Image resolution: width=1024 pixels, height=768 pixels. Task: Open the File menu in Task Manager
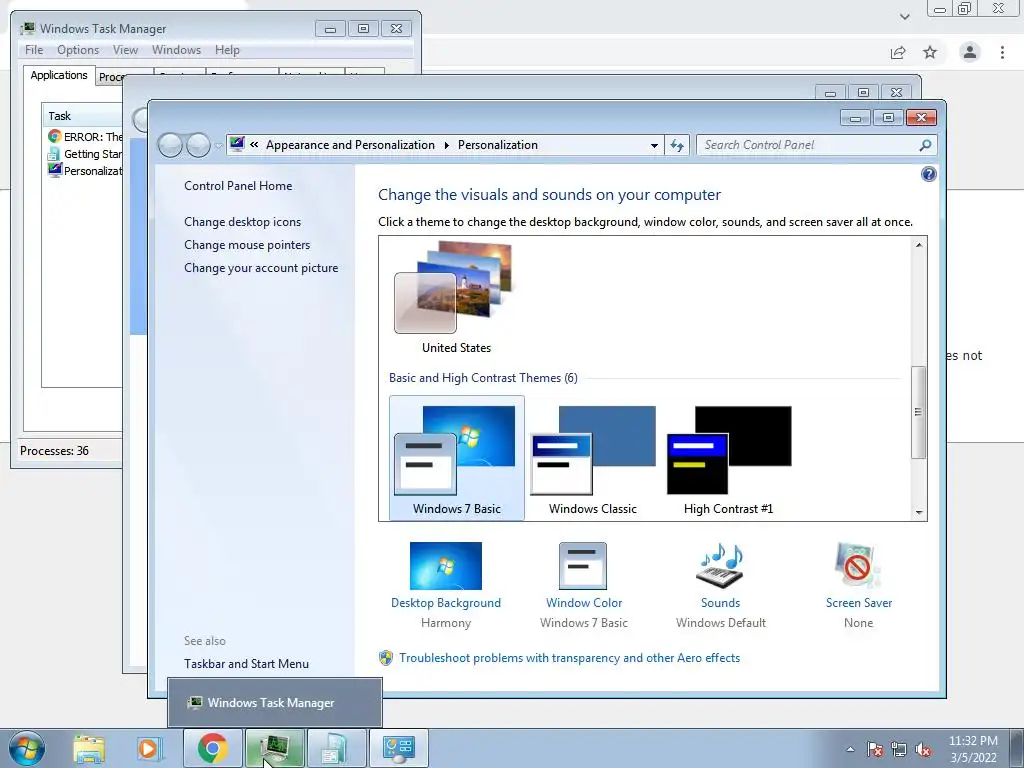point(34,50)
